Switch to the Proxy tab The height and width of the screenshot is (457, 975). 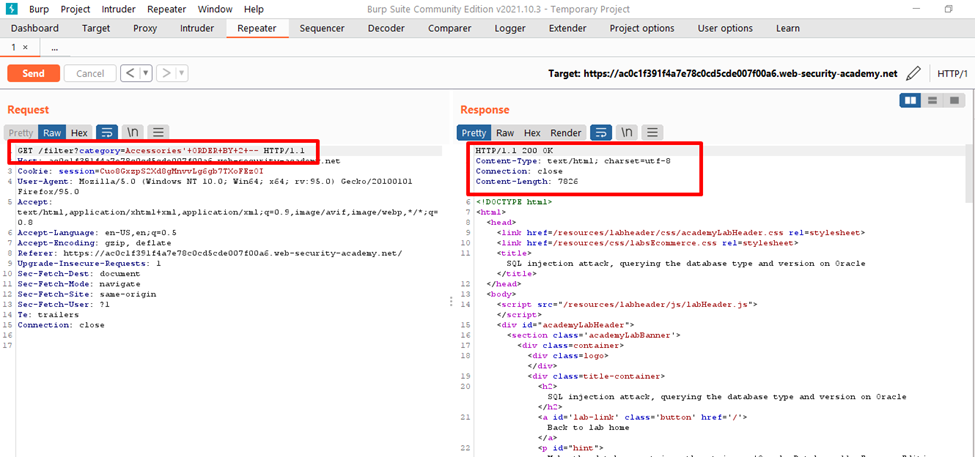(x=145, y=29)
